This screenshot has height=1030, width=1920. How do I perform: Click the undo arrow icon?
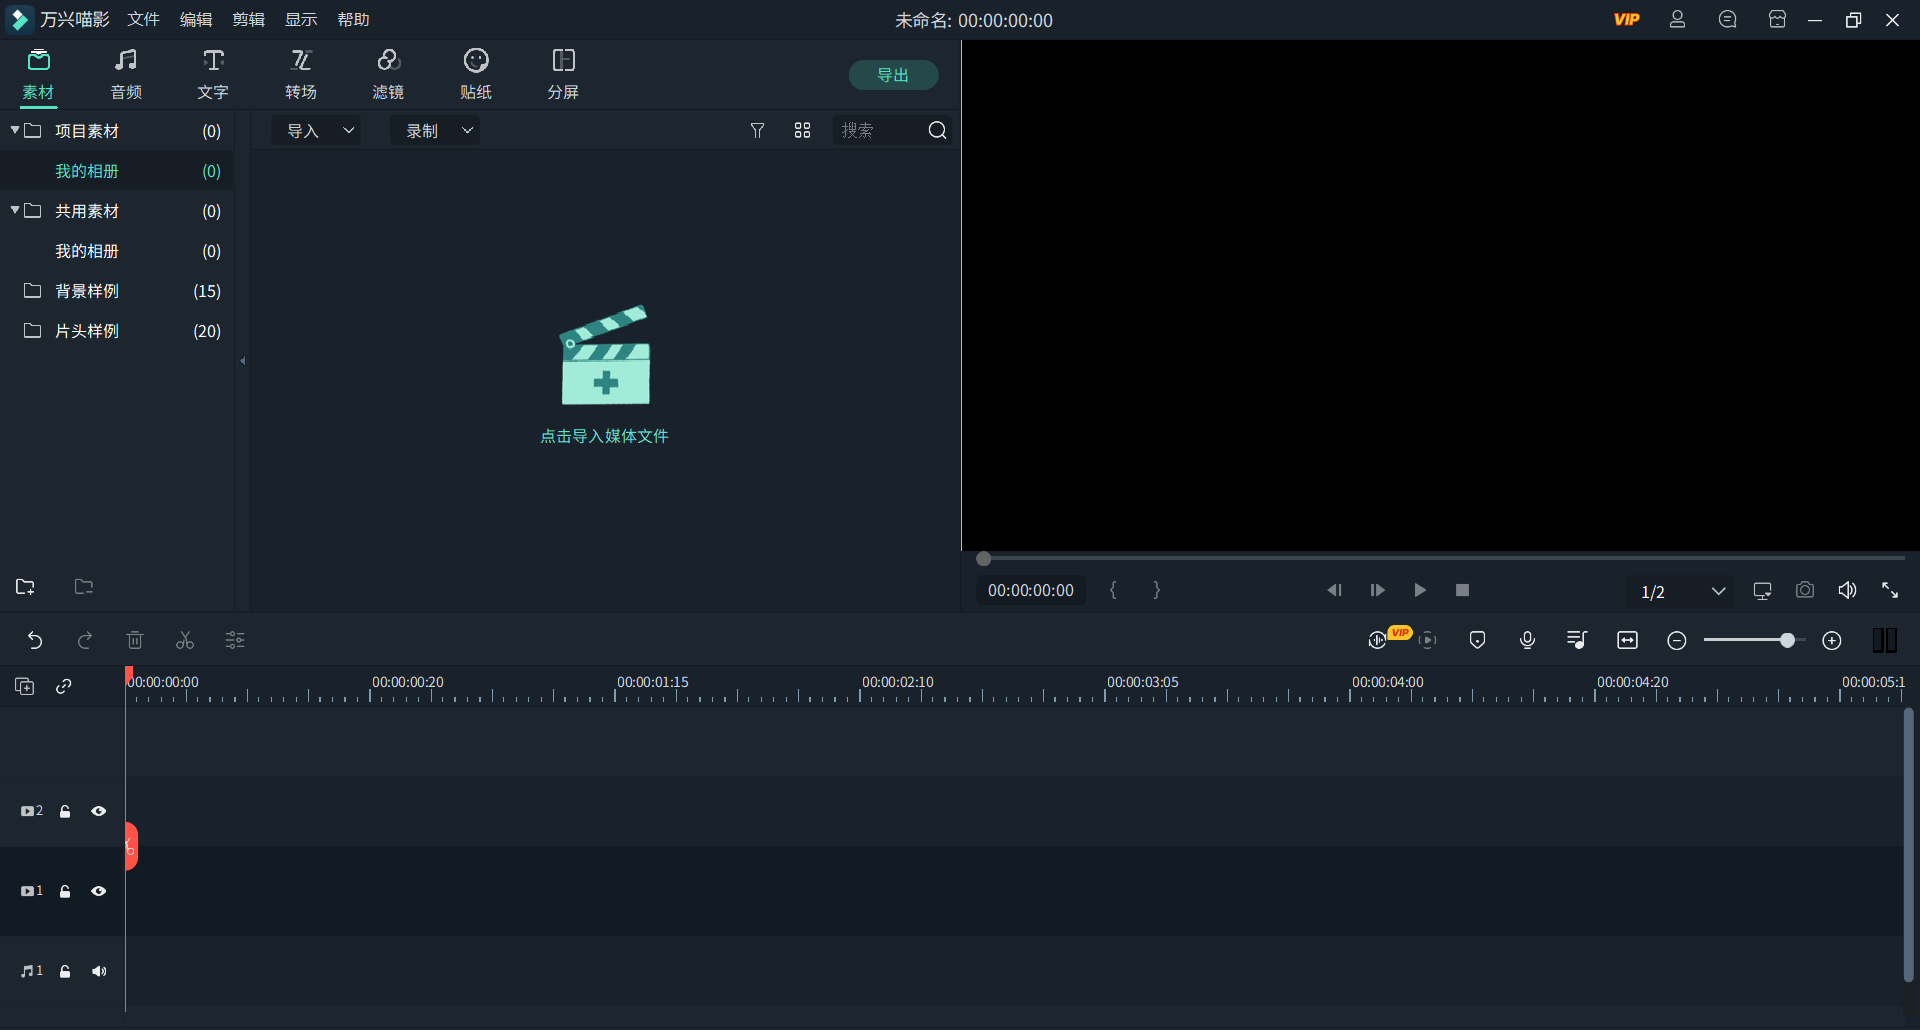(35, 640)
